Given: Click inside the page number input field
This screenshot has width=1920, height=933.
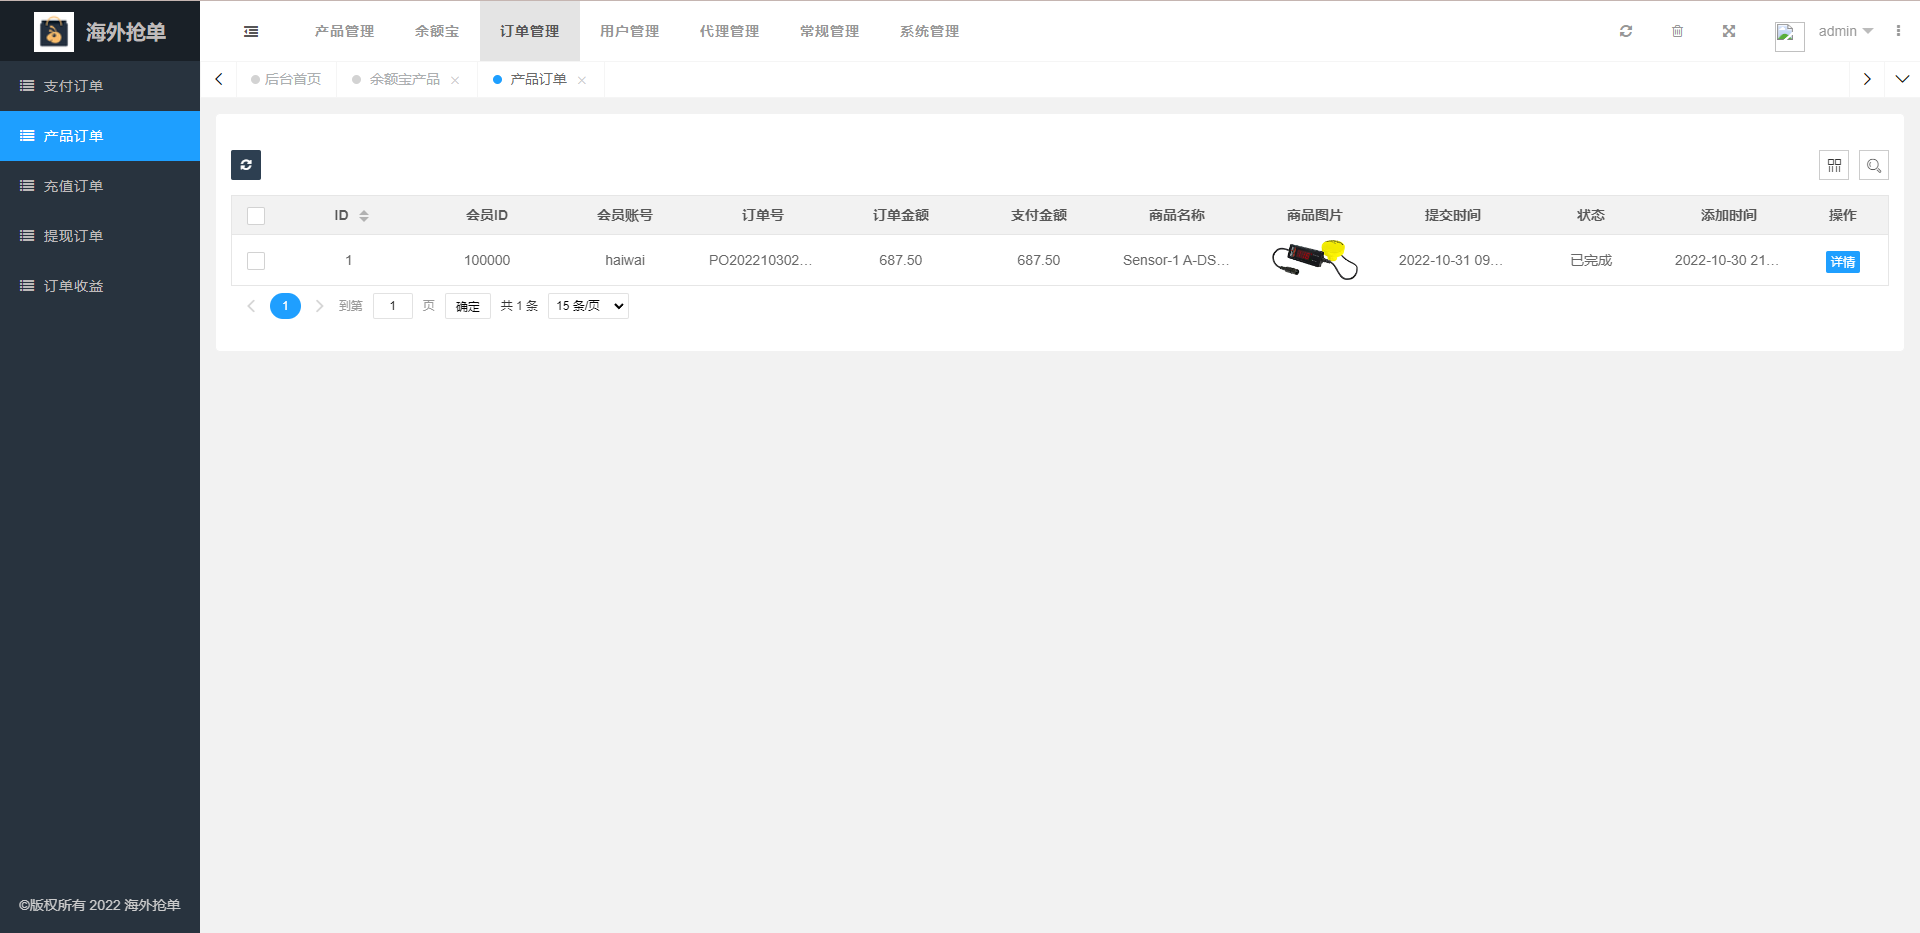Looking at the screenshot, I should pos(392,305).
